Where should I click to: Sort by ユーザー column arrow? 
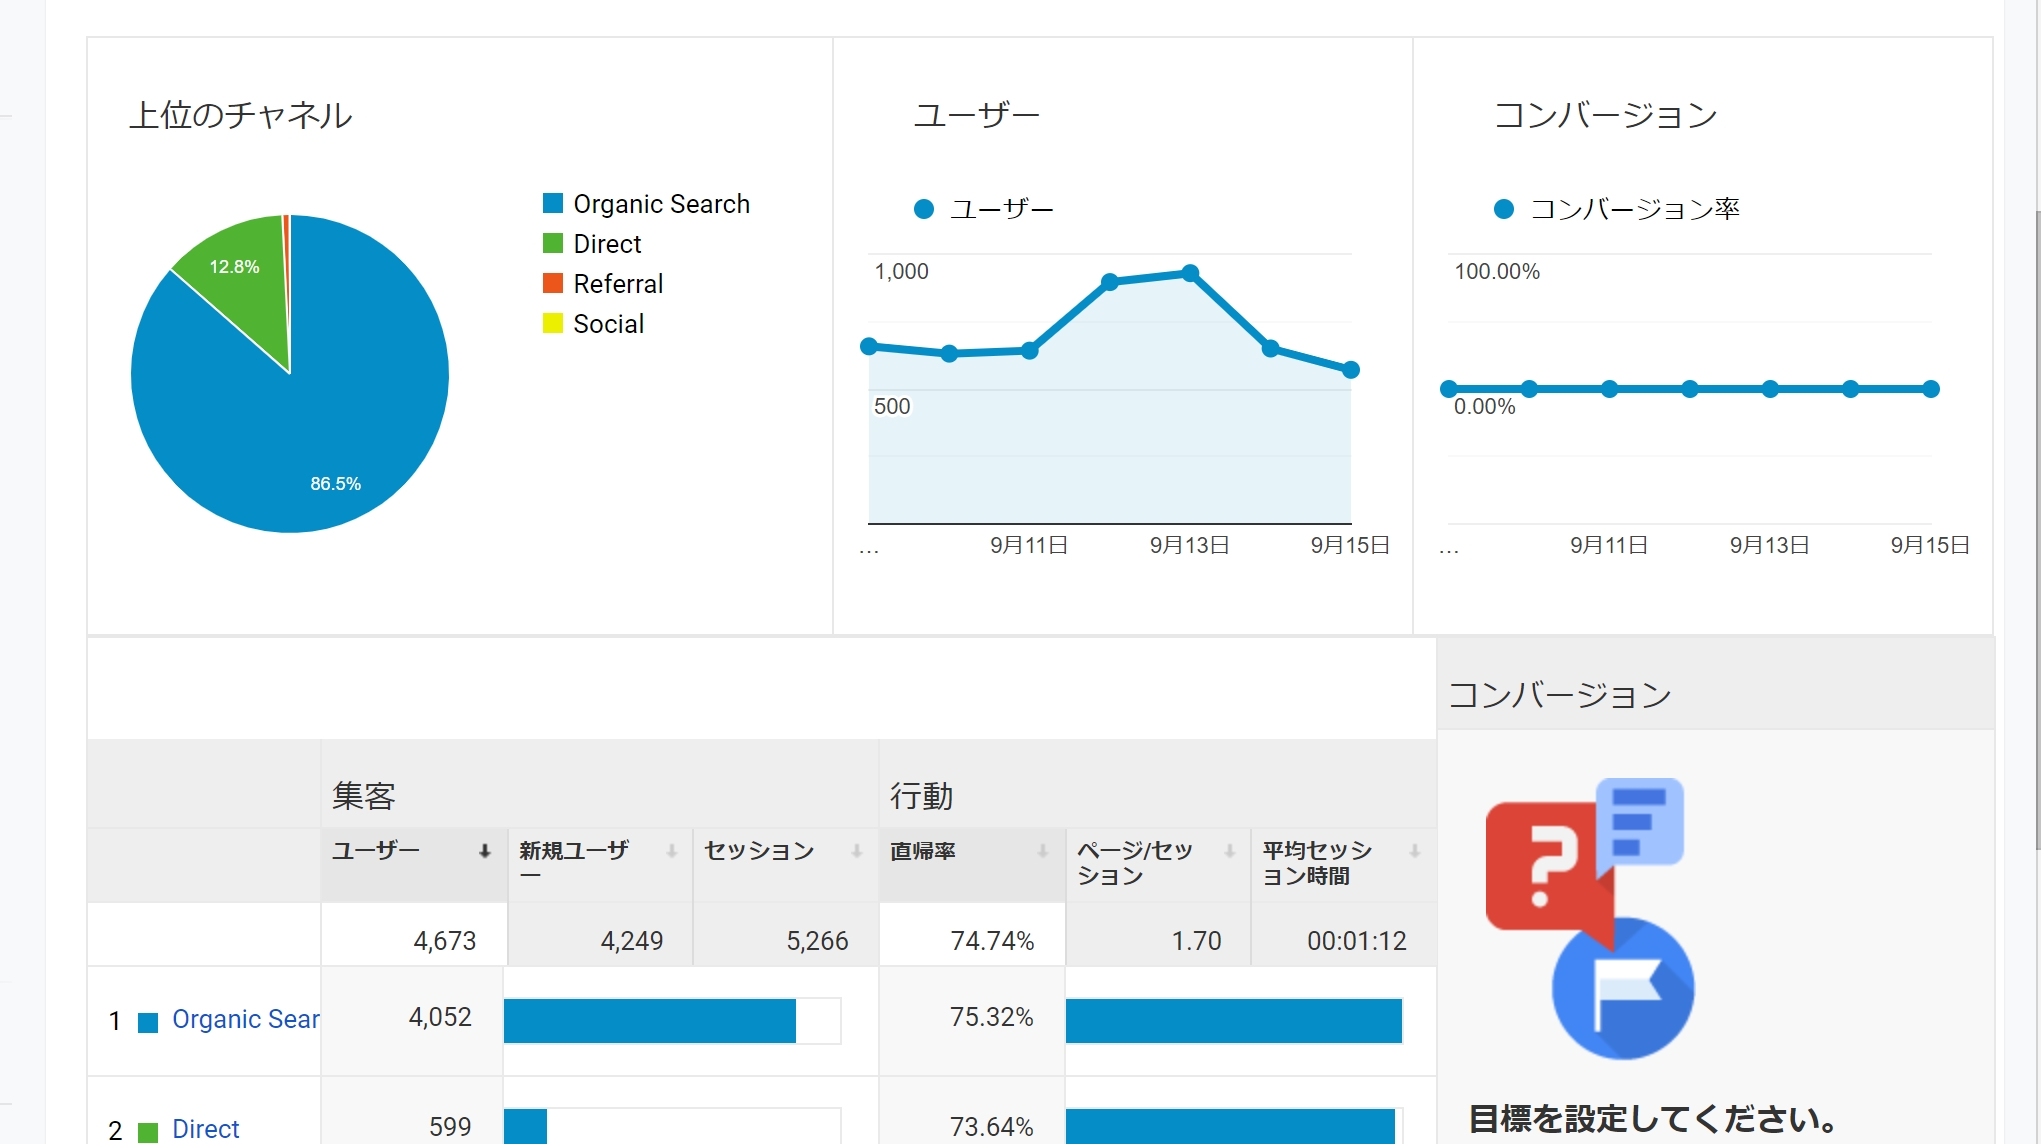(485, 851)
